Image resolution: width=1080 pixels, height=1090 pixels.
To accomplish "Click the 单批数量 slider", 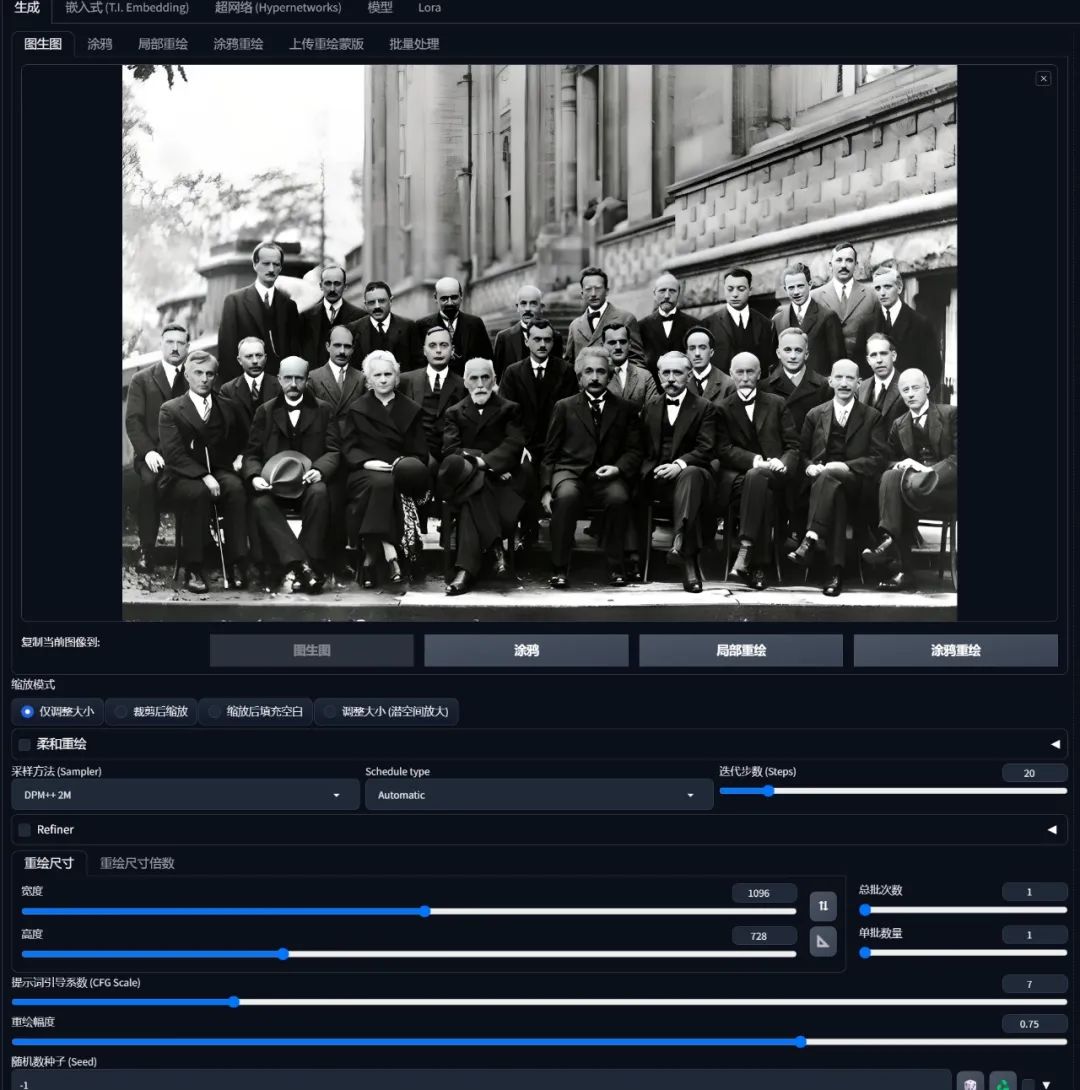I will pos(963,953).
